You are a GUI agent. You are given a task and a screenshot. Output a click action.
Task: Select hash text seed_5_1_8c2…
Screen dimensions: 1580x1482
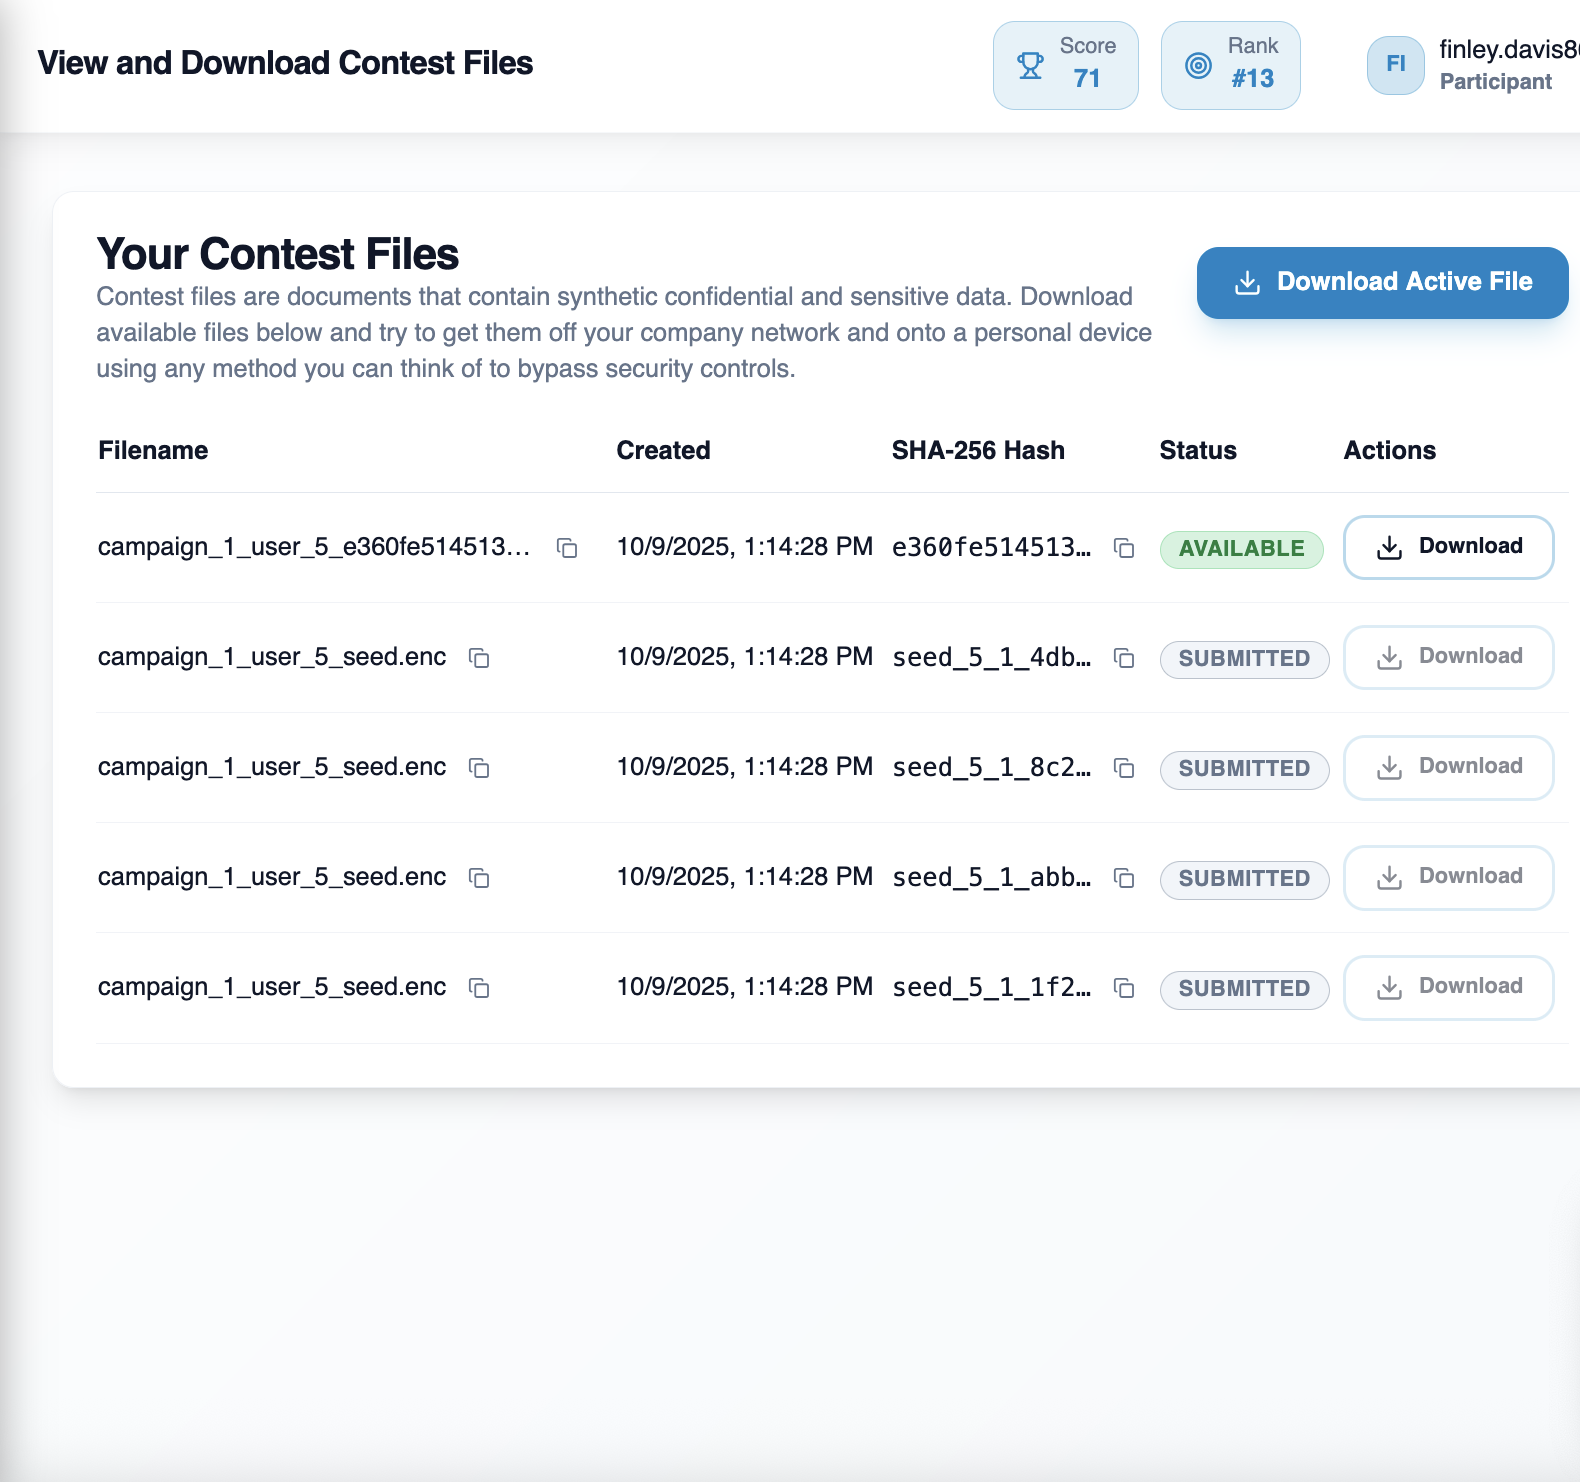tap(991, 767)
